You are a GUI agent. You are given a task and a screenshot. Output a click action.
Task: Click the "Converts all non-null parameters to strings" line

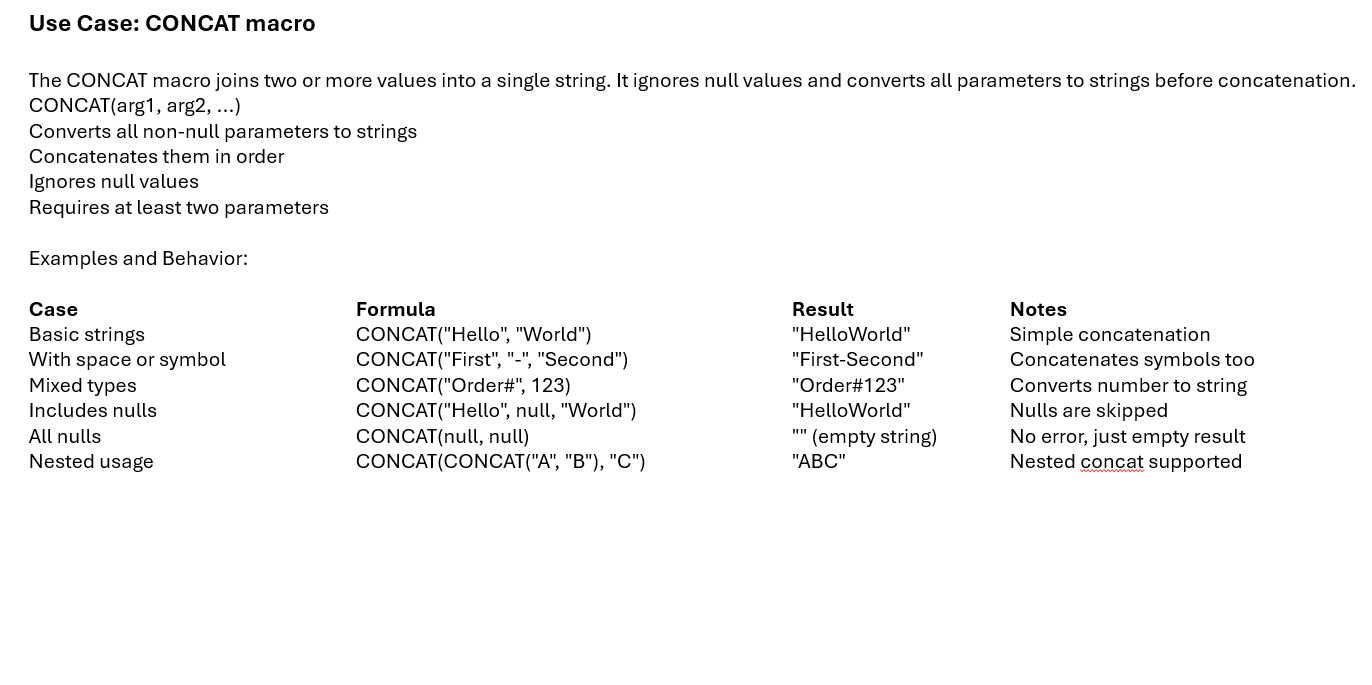[x=223, y=131]
